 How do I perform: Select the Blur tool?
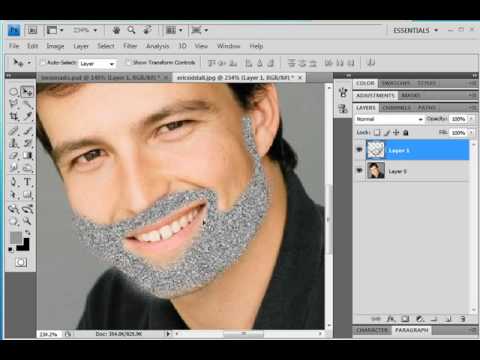14,167
